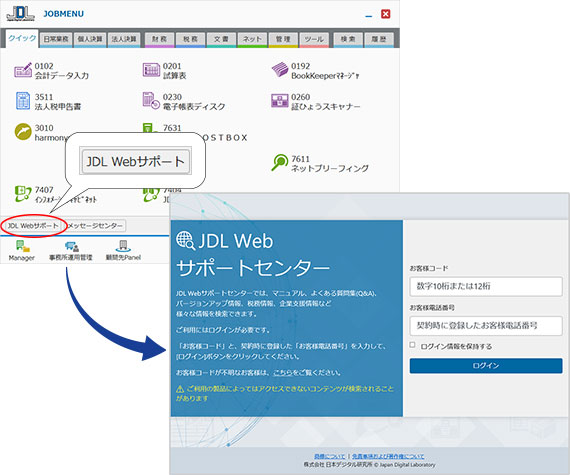Image resolution: width=570 pixels, height=475 pixels.
Task: Focus the お客様電話番号 input field
Action: point(486,326)
